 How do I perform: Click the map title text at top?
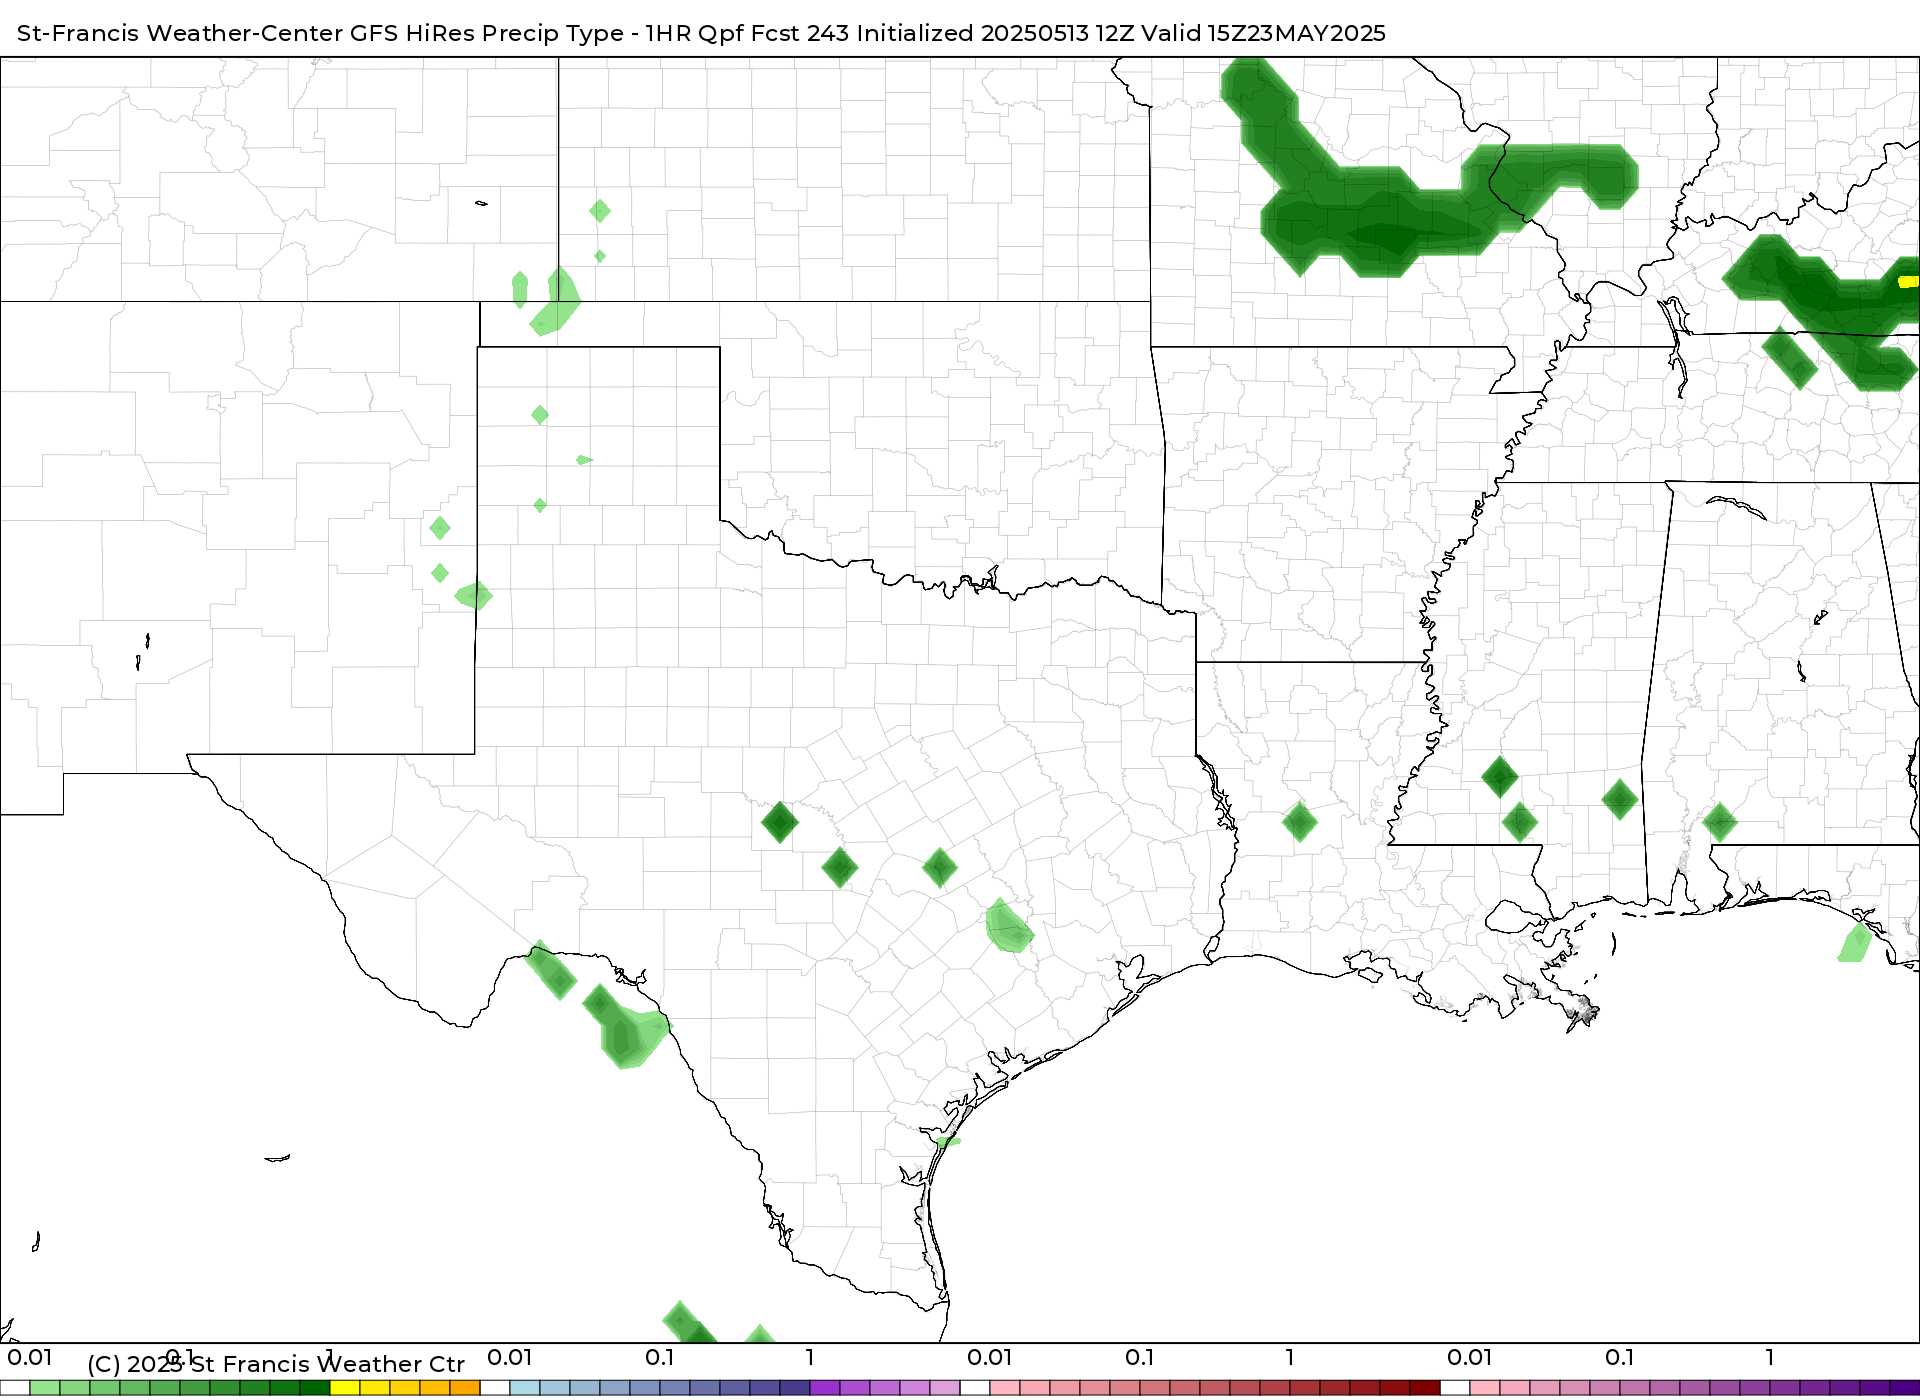point(701,33)
